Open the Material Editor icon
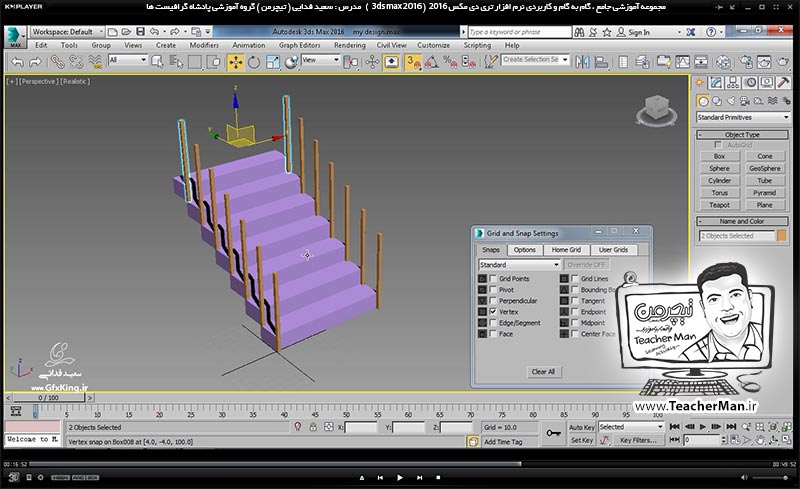Viewport: 800px width, 489px height. 723,62
